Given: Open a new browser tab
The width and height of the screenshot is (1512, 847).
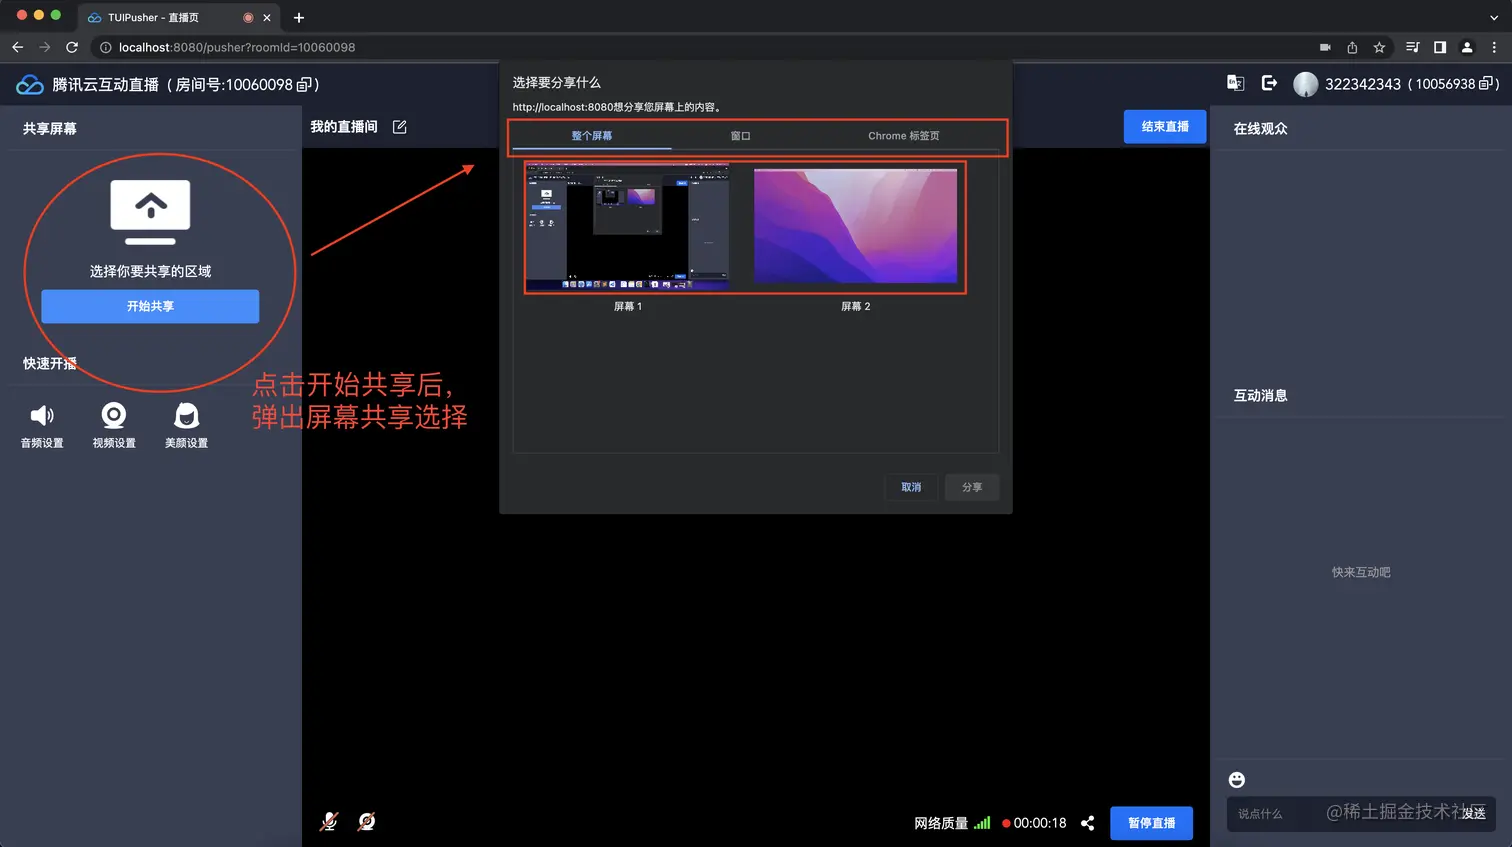Looking at the screenshot, I should (299, 17).
